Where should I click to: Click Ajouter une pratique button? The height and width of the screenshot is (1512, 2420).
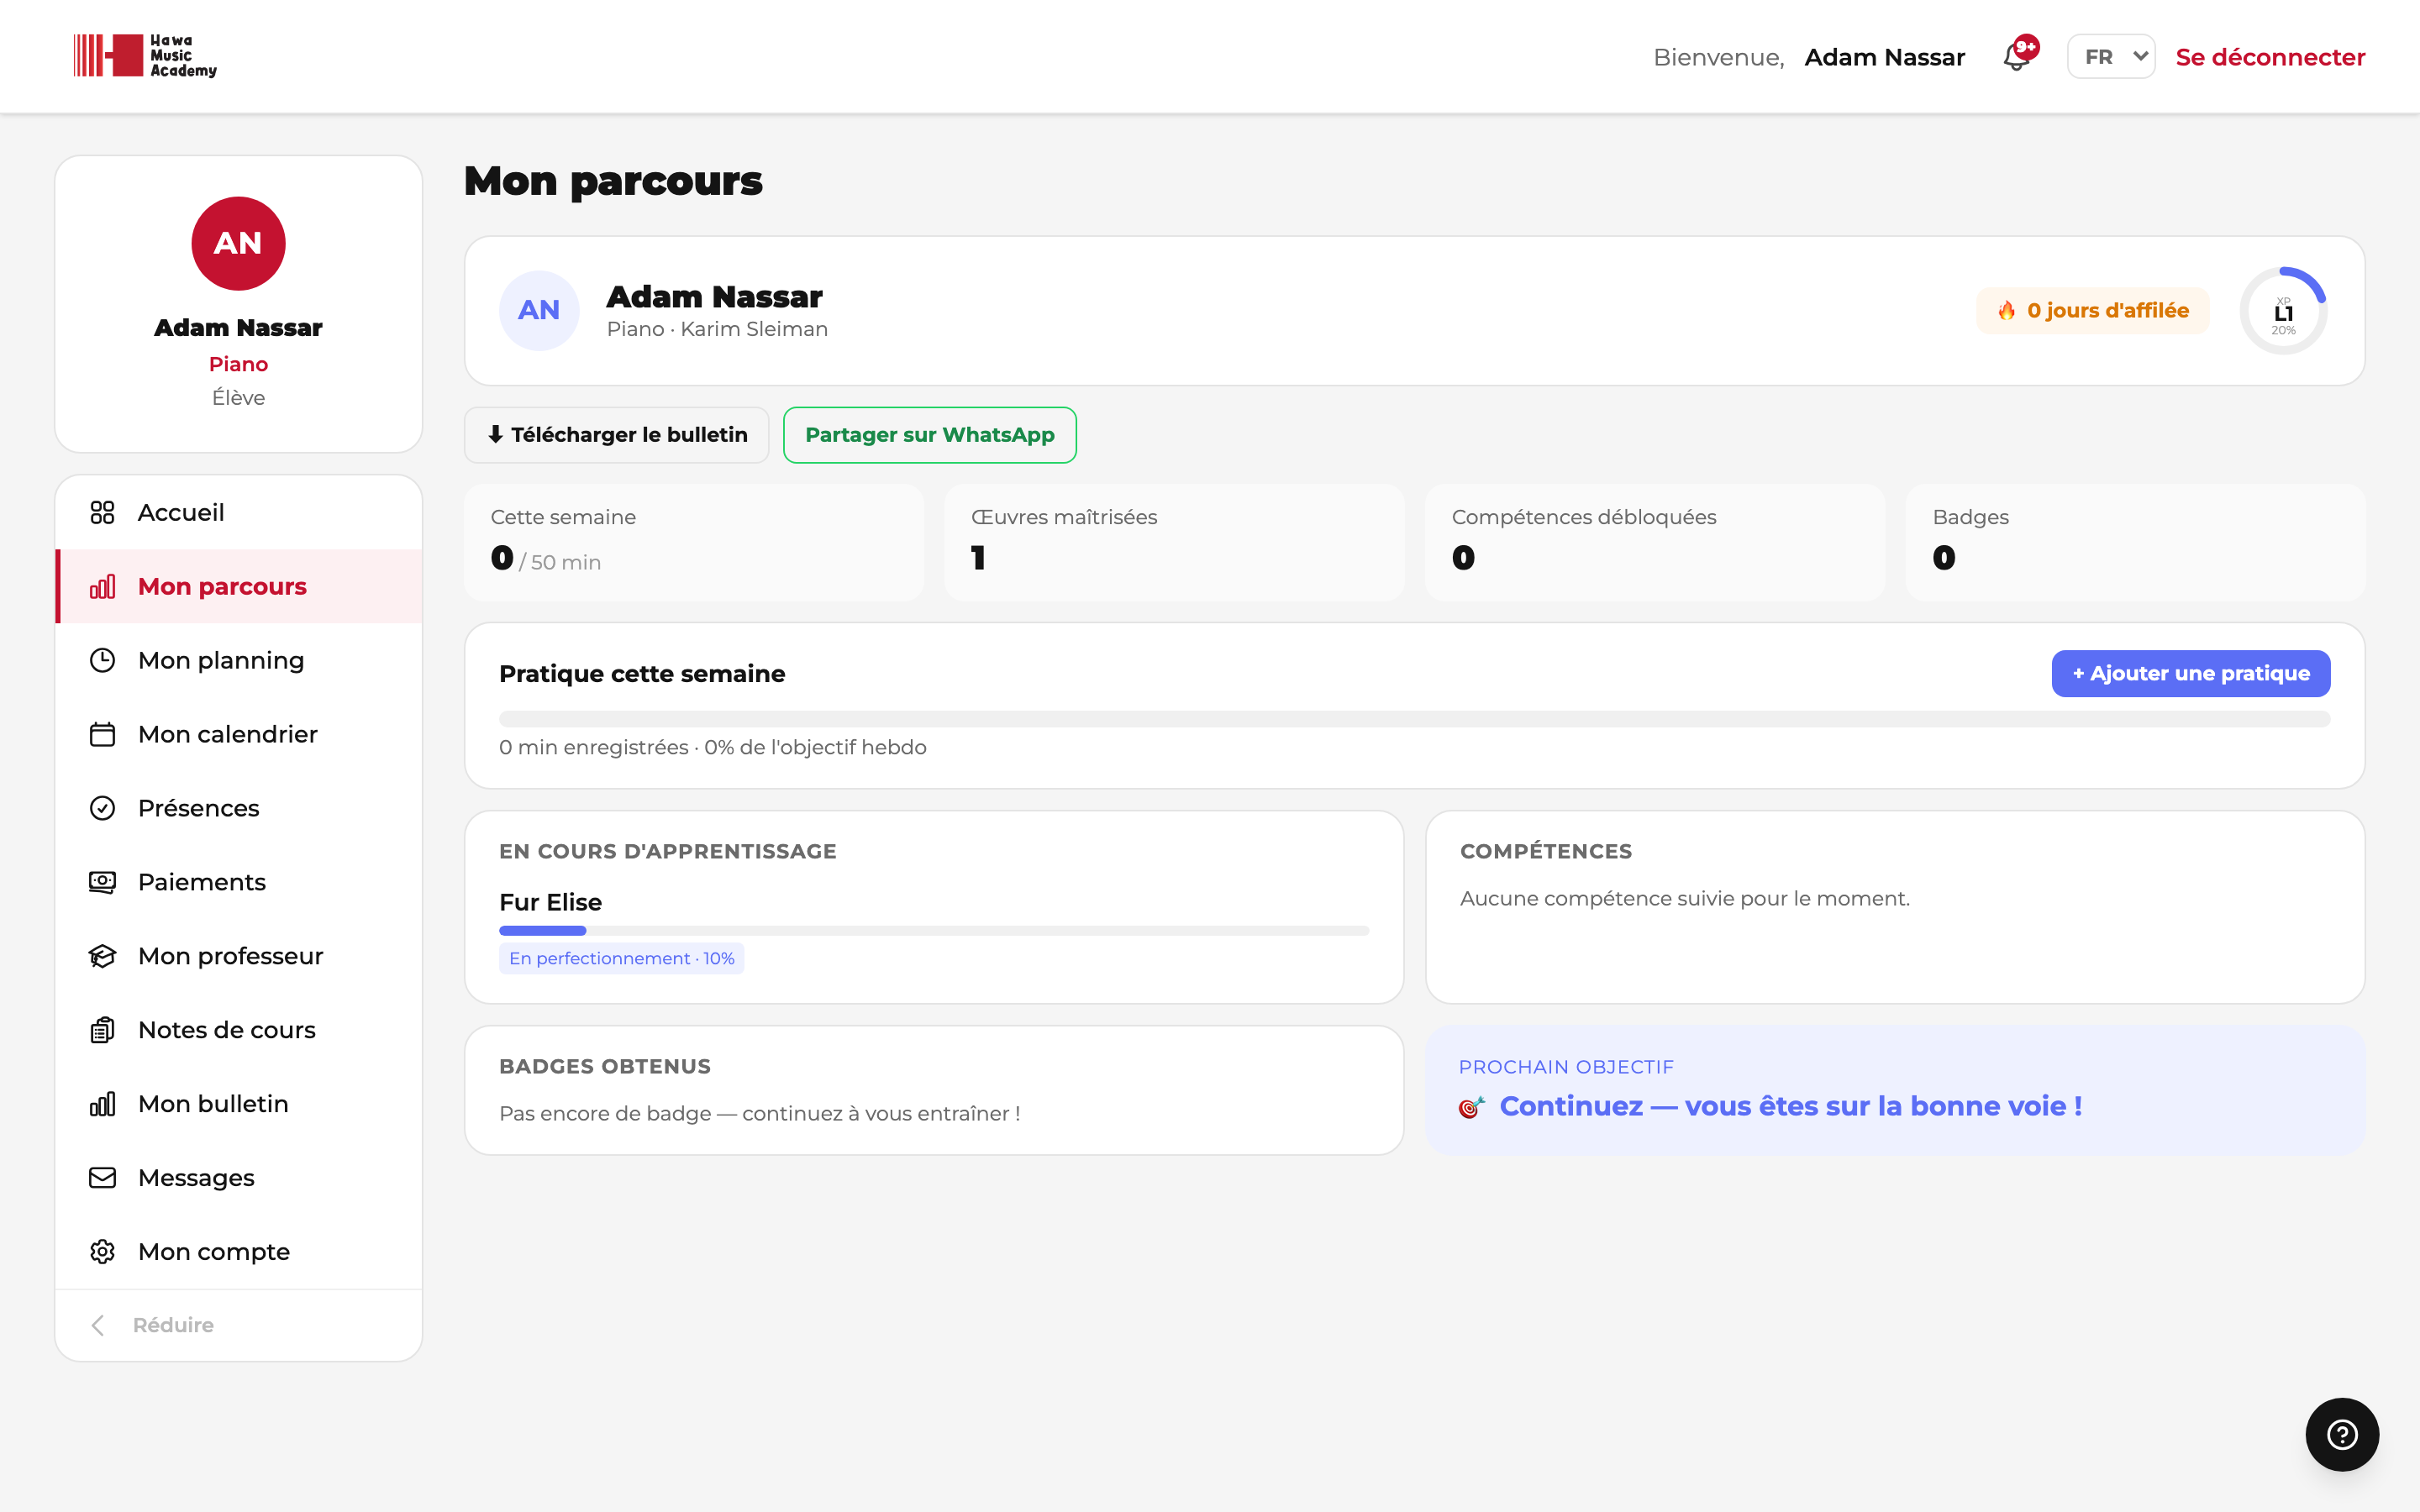2191,674
